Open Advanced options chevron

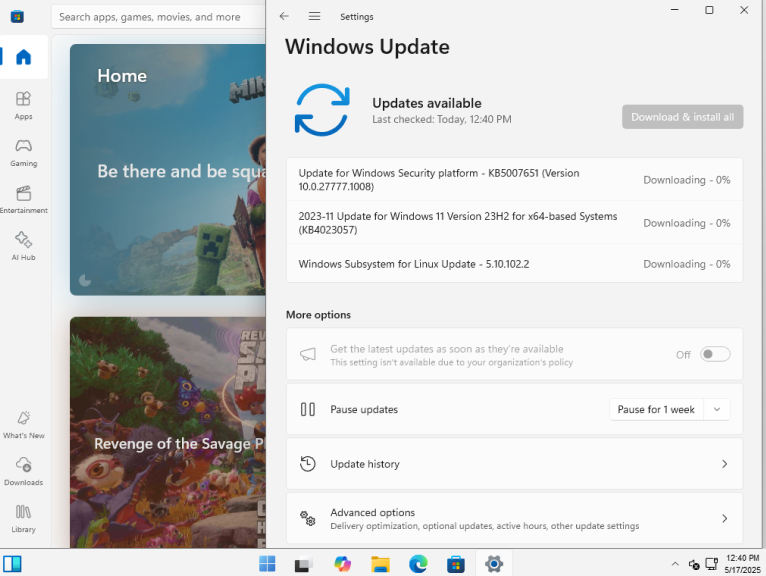[x=724, y=518]
